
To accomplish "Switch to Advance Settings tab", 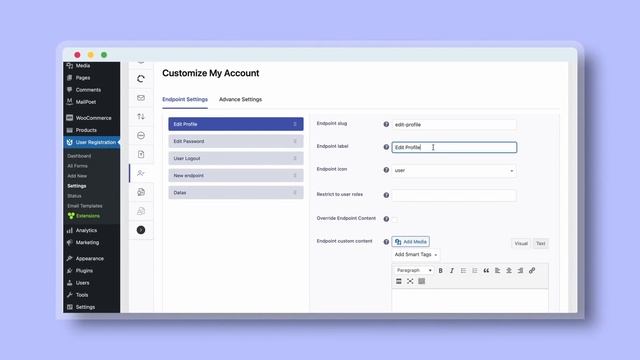I will [x=240, y=100].
